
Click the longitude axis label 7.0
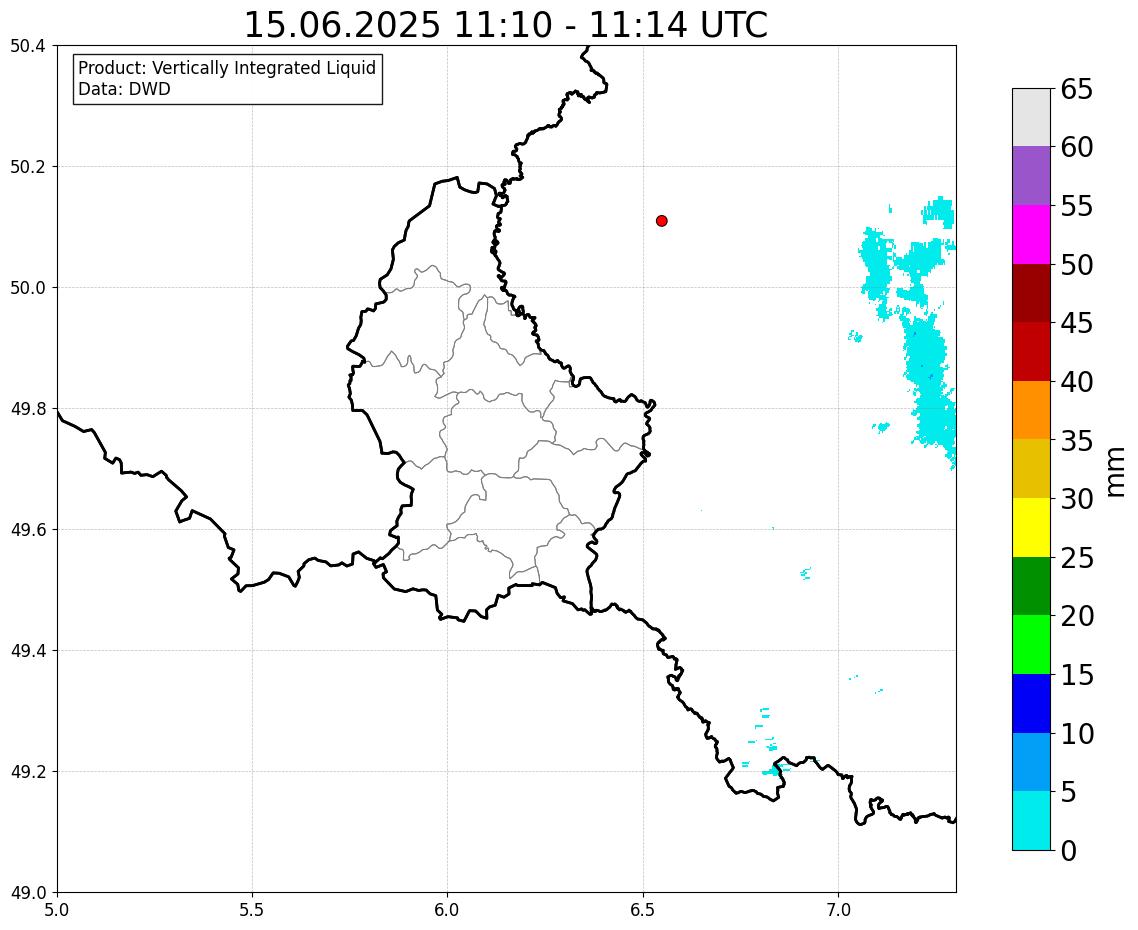[x=838, y=910]
